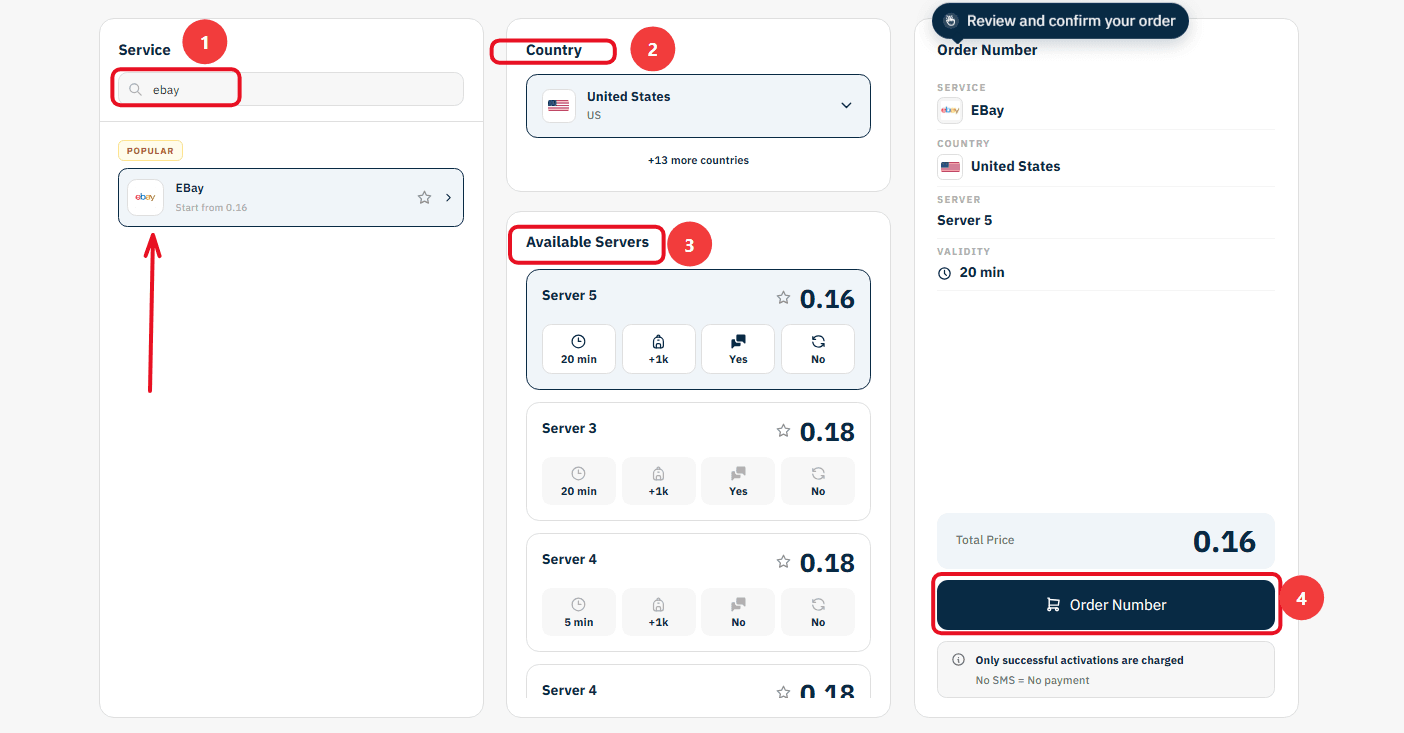Click Server 4 clock 5 min tile
The image size is (1404, 733).
coord(579,612)
